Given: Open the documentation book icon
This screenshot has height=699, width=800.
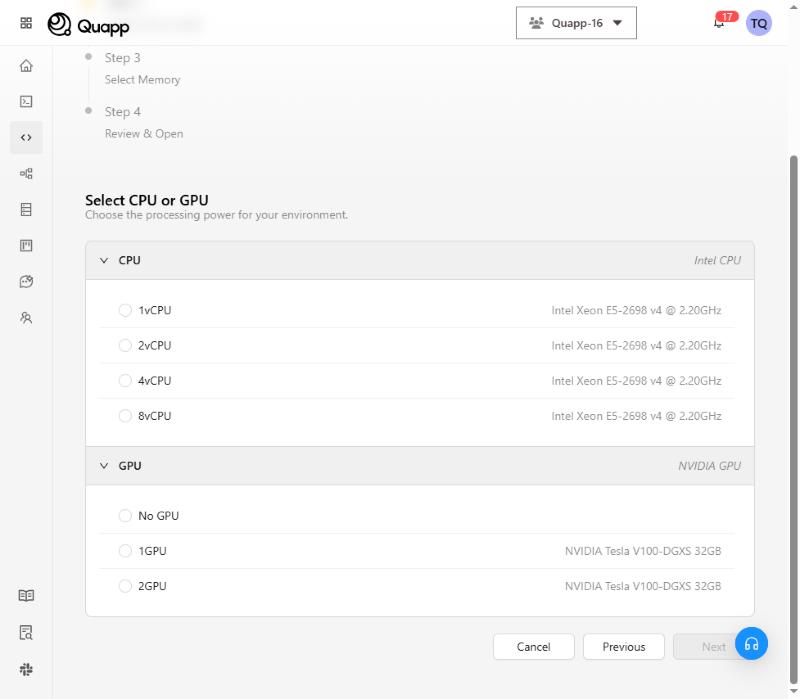Looking at the screenshot, I should tap(26, 595).
